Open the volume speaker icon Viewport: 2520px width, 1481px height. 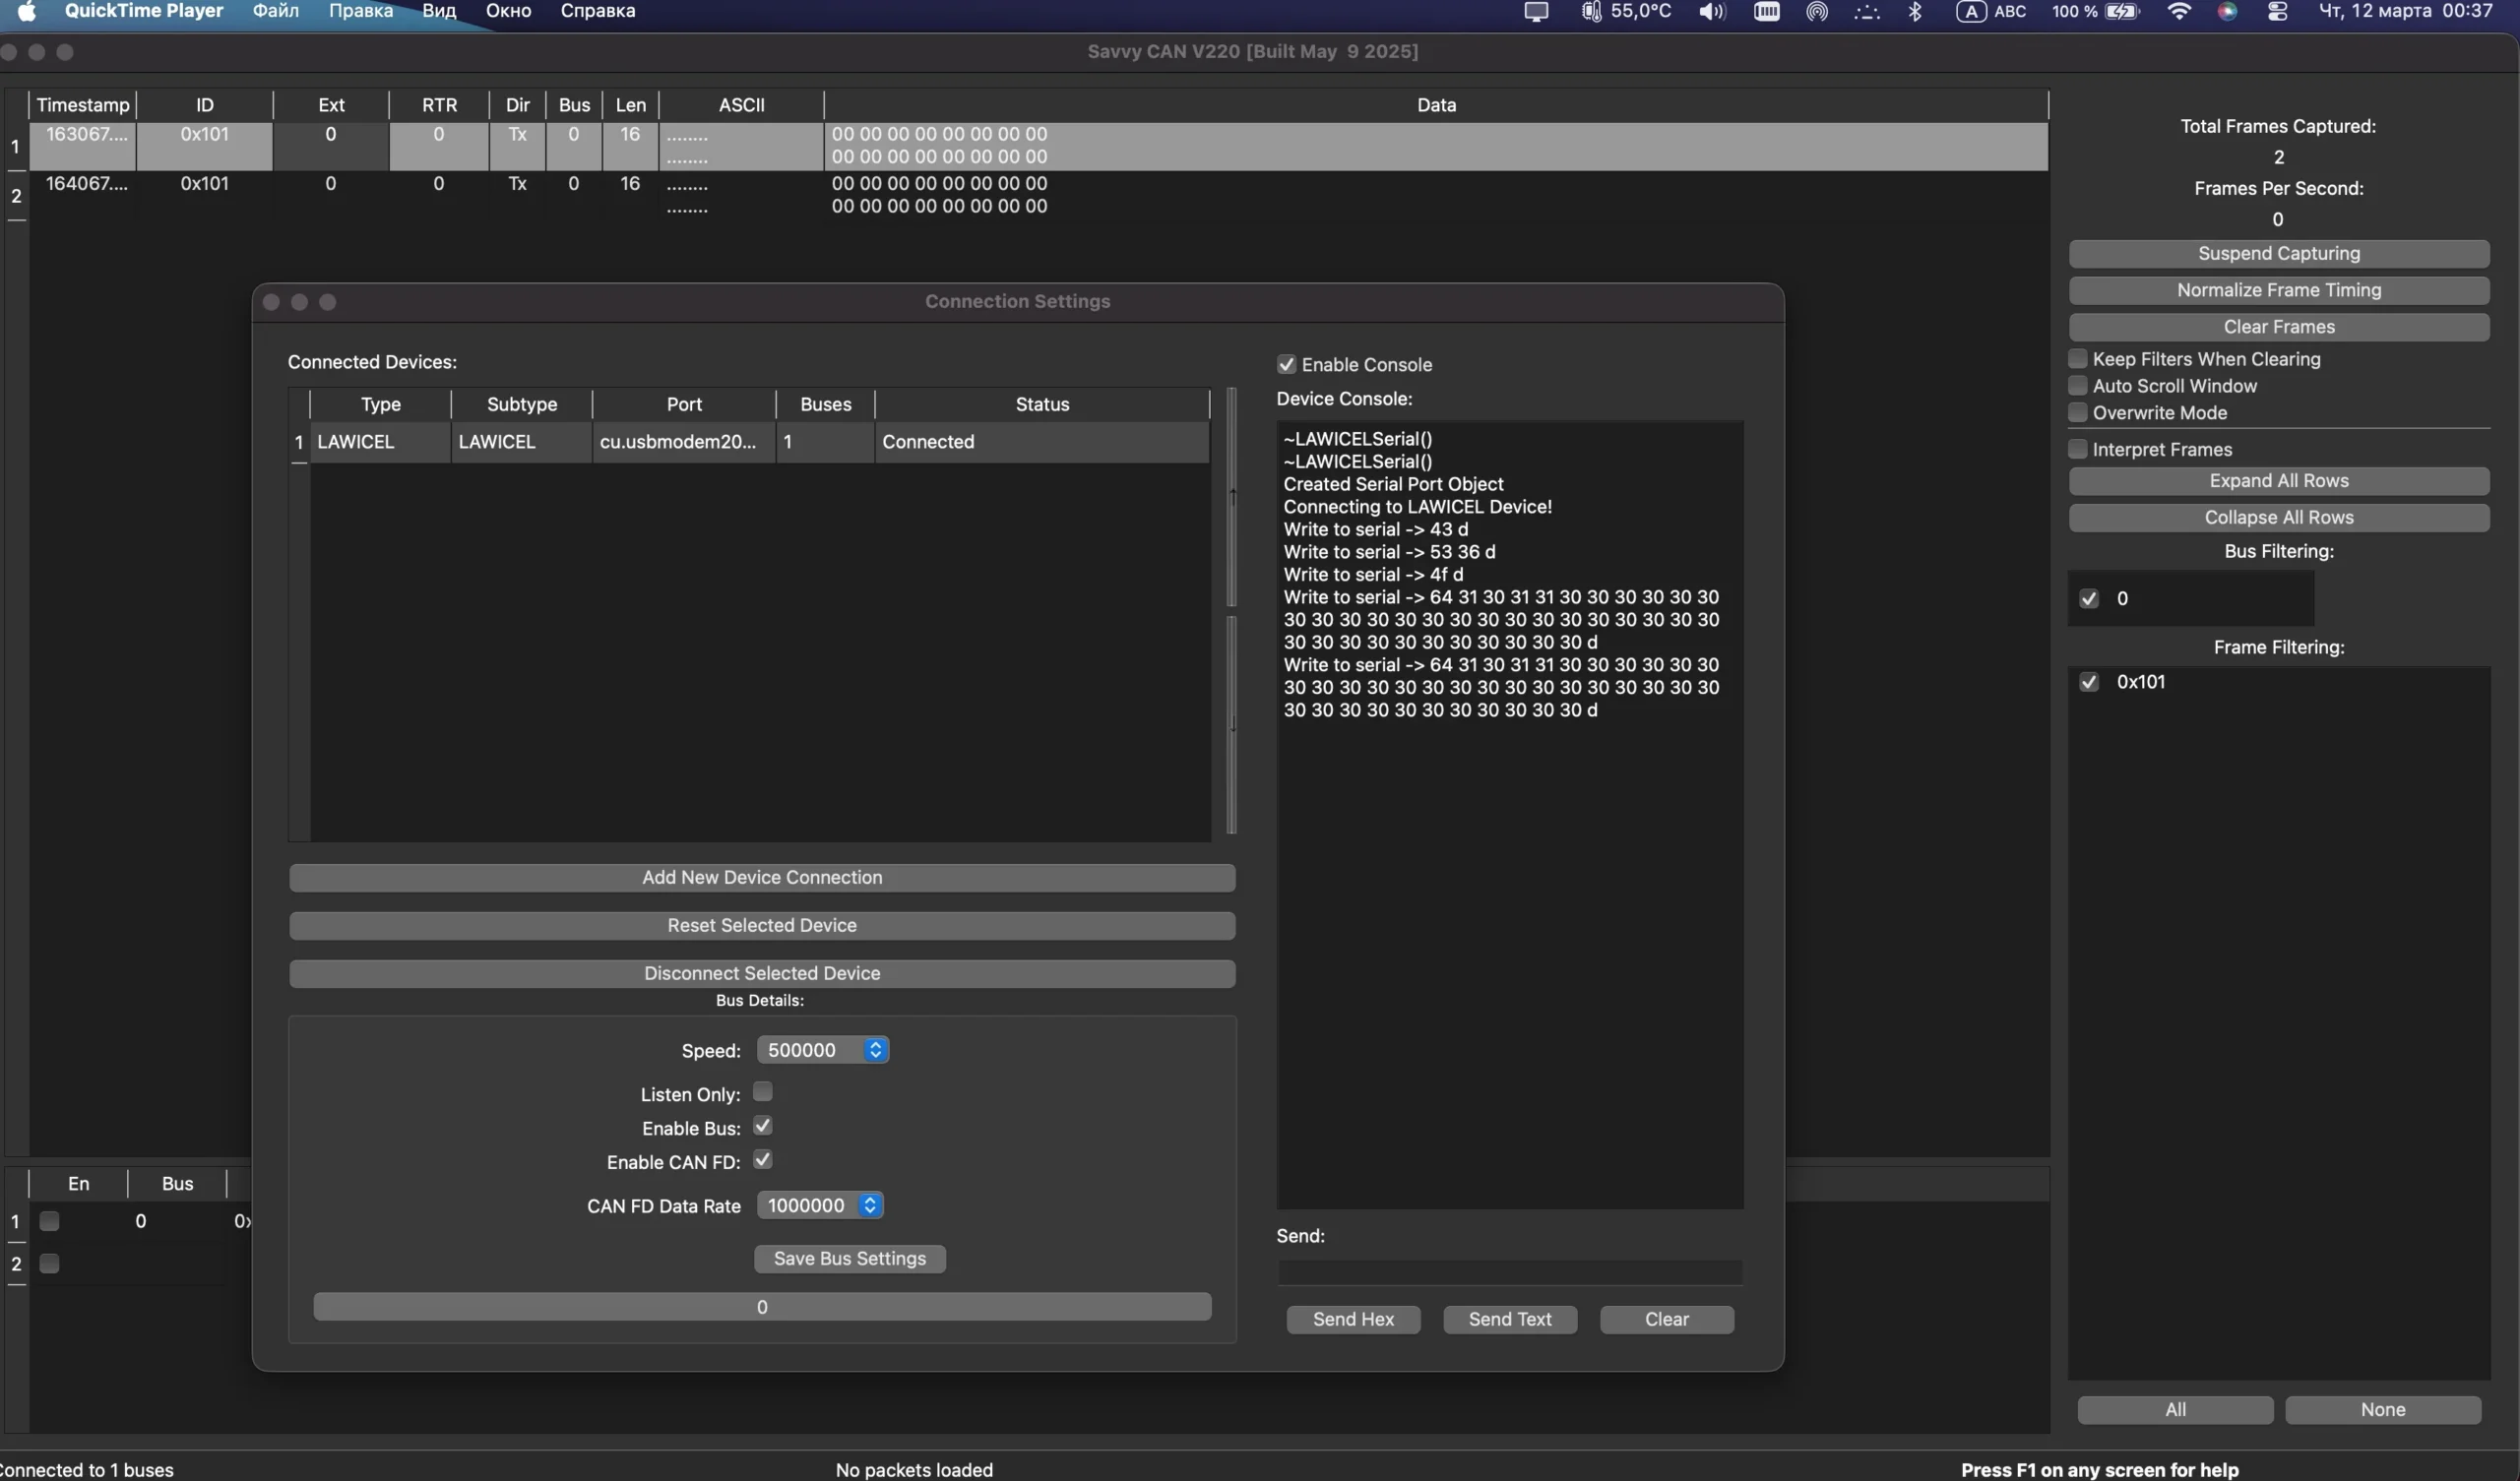point(1711,11)
